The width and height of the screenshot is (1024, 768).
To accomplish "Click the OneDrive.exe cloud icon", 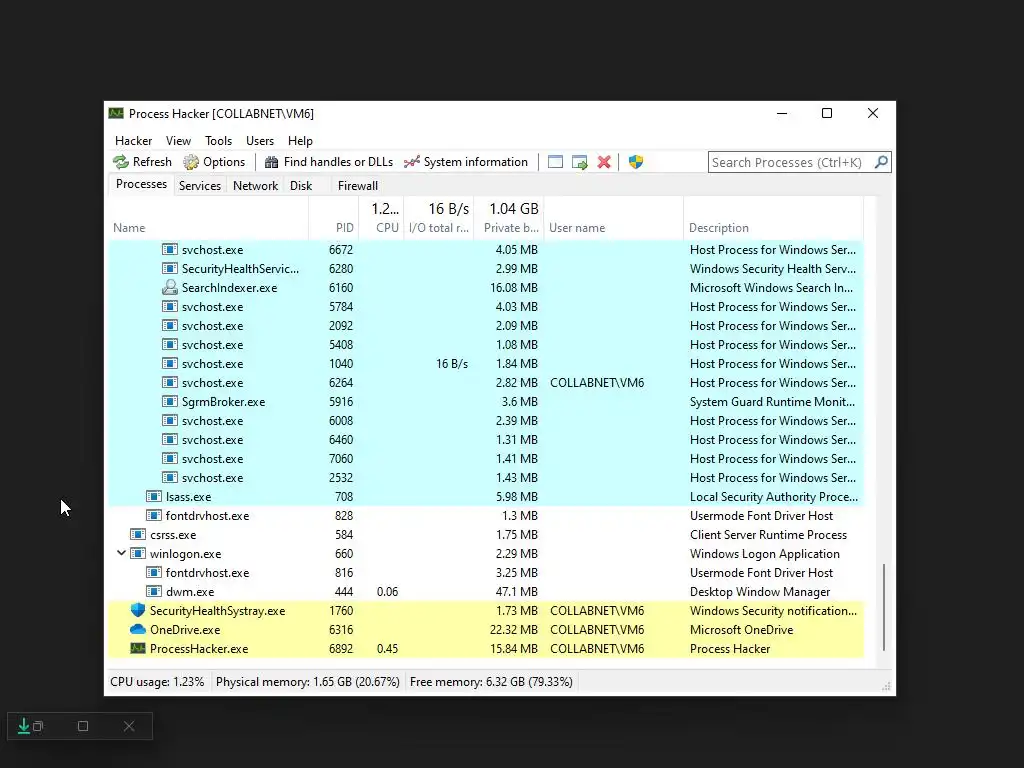I will (x=138, y=630).
